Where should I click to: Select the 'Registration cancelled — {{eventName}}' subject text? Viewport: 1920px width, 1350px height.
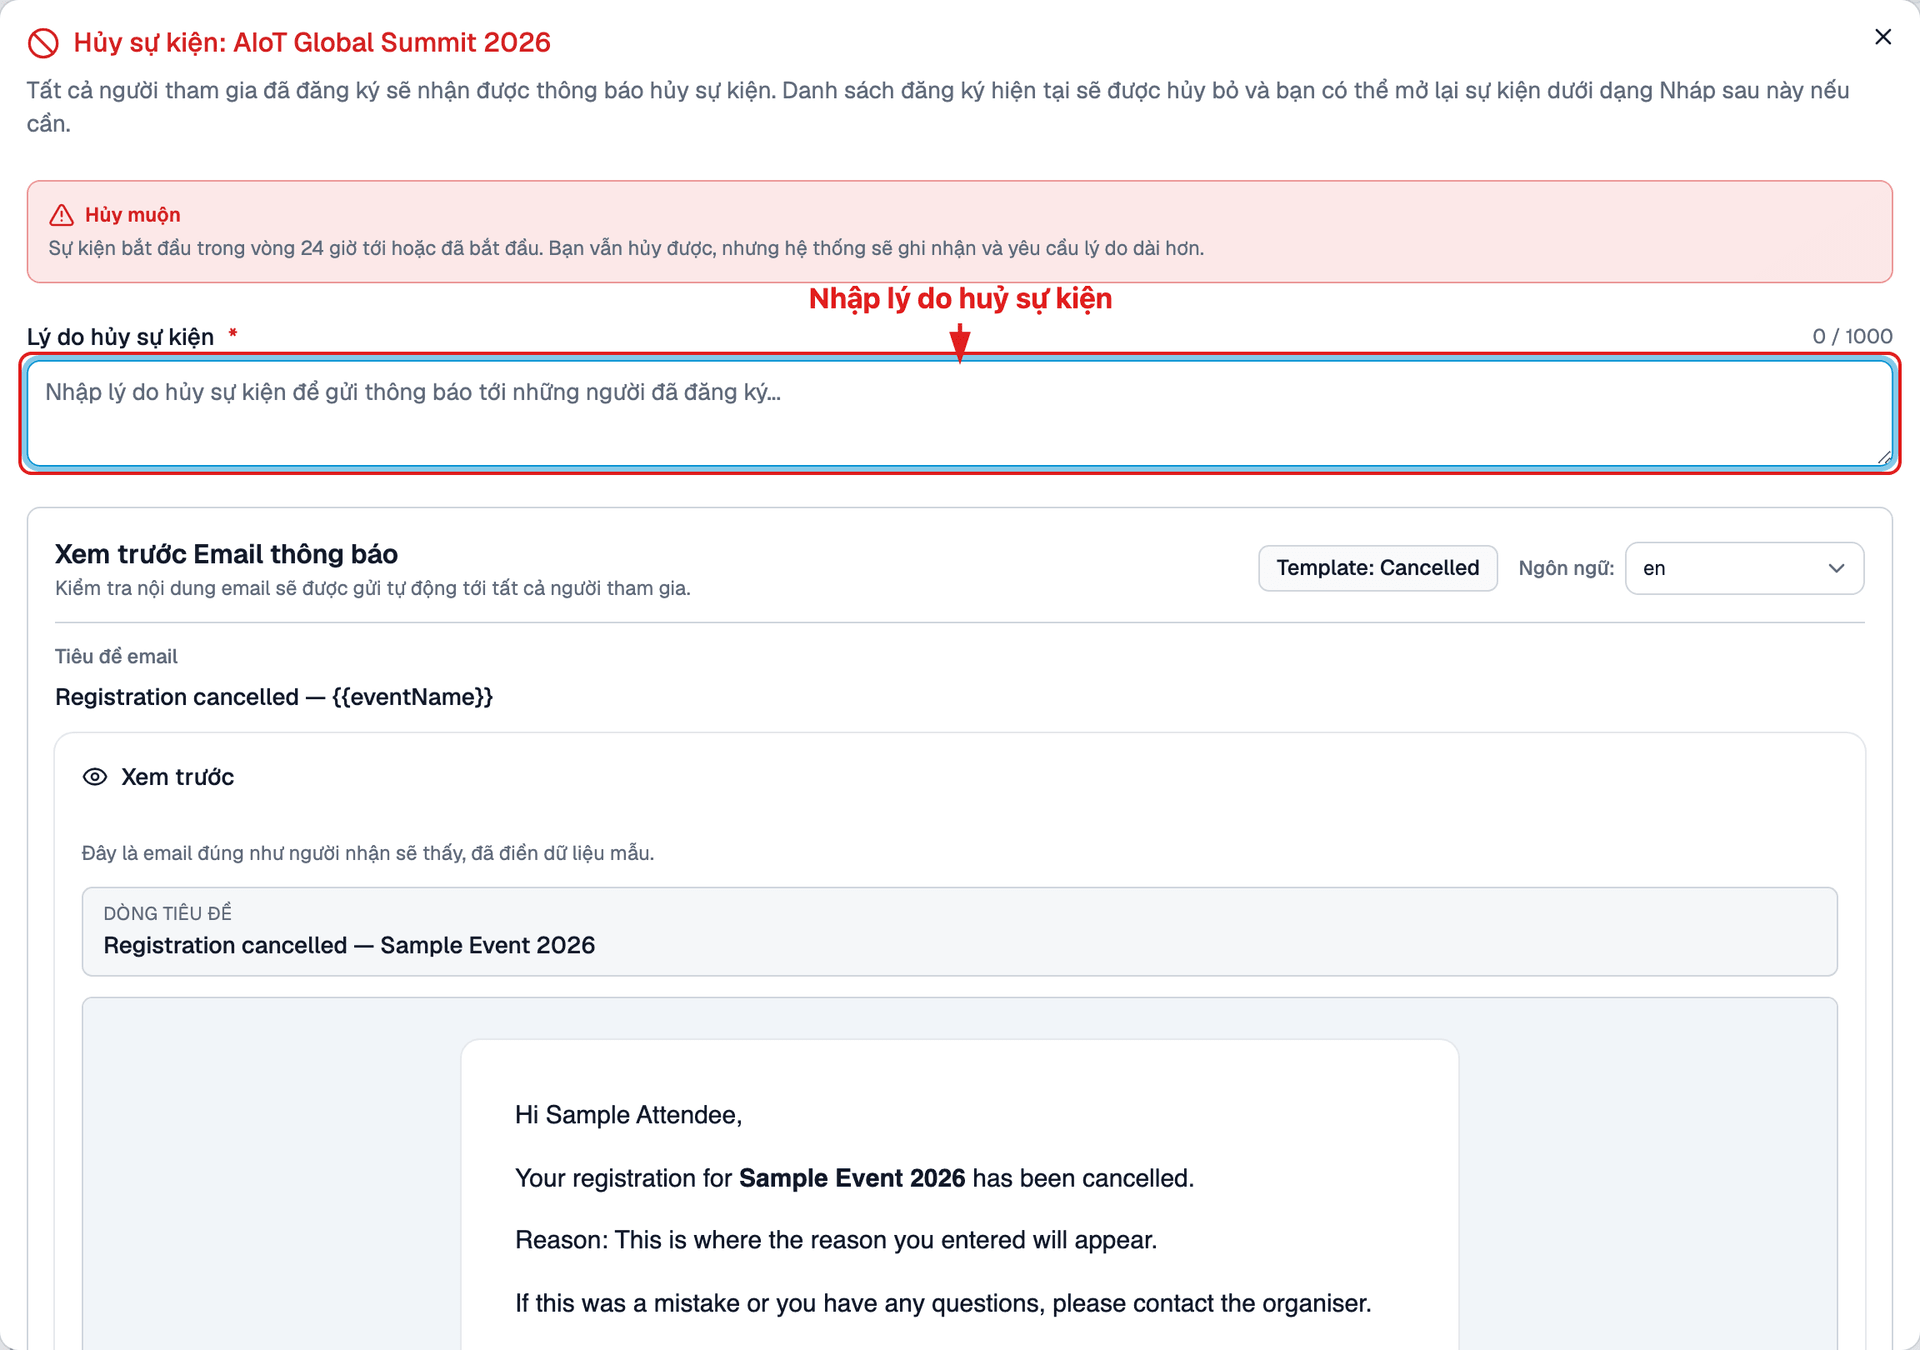(x=274, y=697)
